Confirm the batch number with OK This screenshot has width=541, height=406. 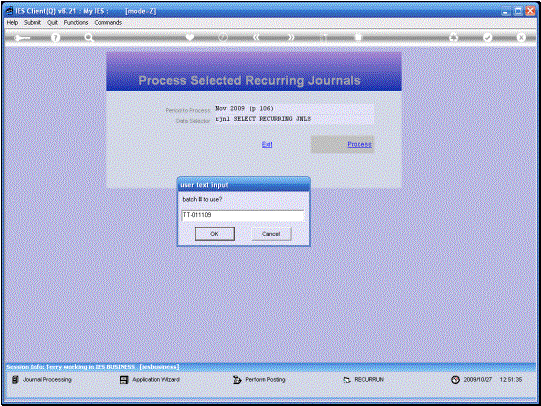pos(215,234)
